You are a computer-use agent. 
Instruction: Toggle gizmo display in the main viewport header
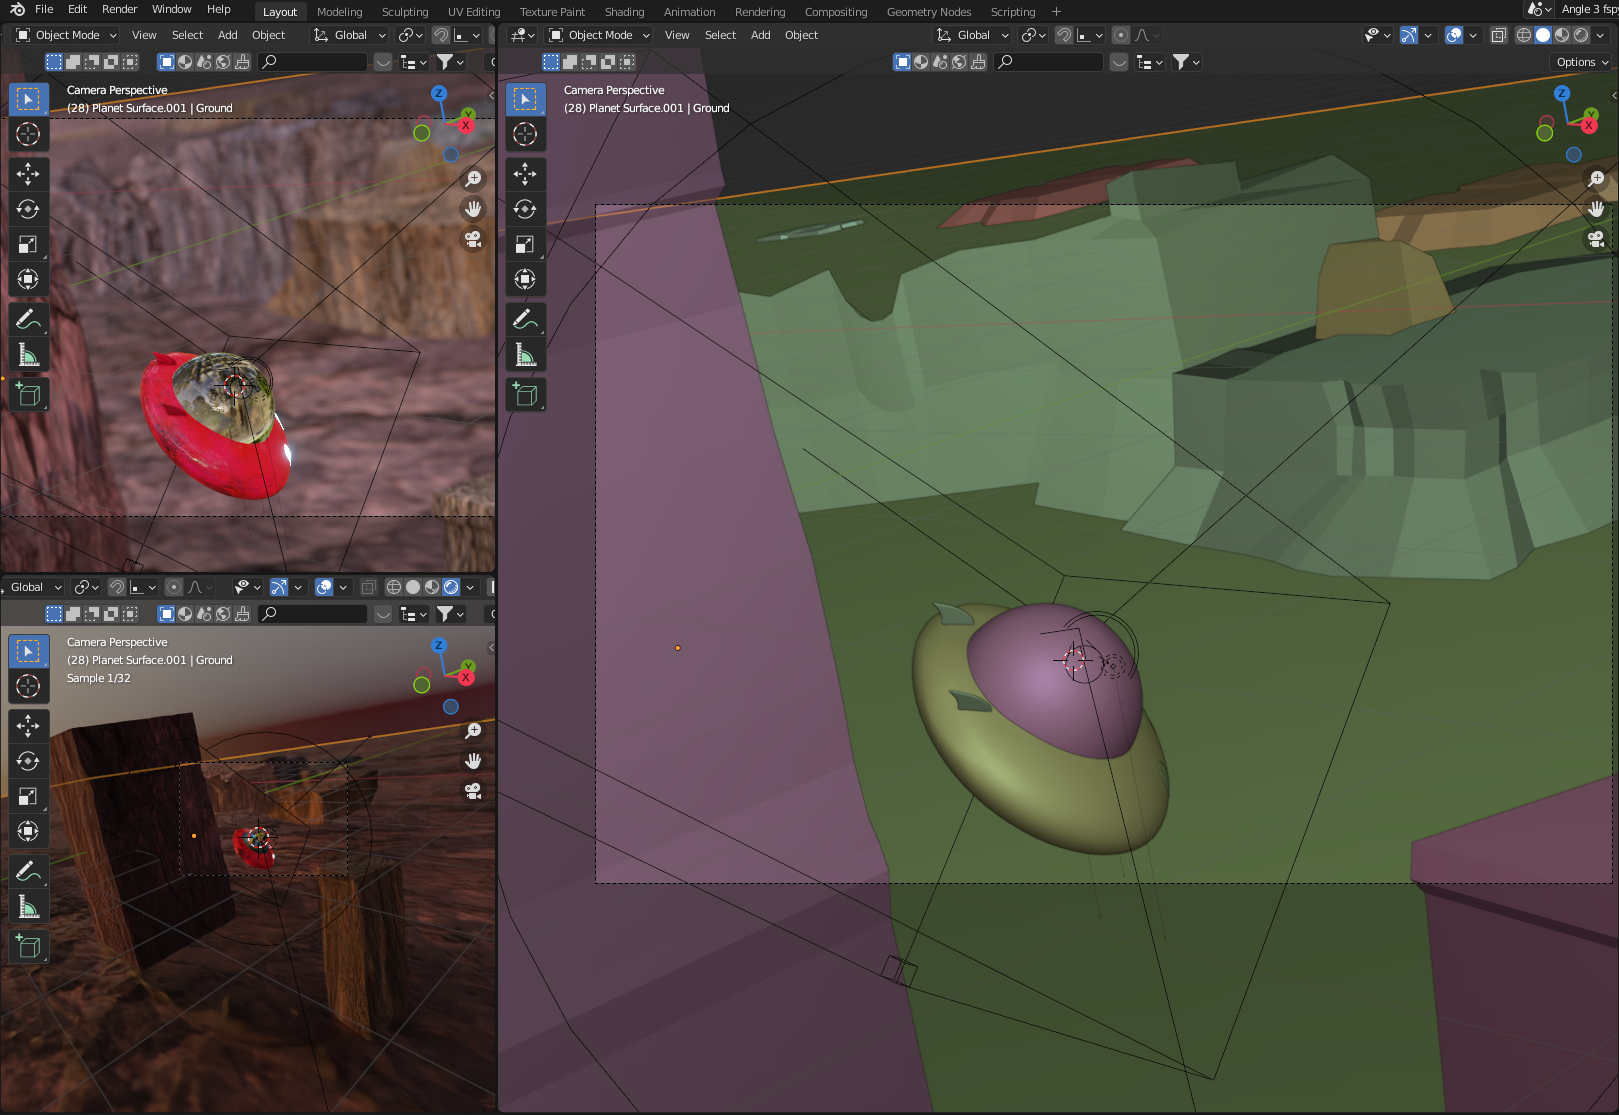[x=1409, y=35]
